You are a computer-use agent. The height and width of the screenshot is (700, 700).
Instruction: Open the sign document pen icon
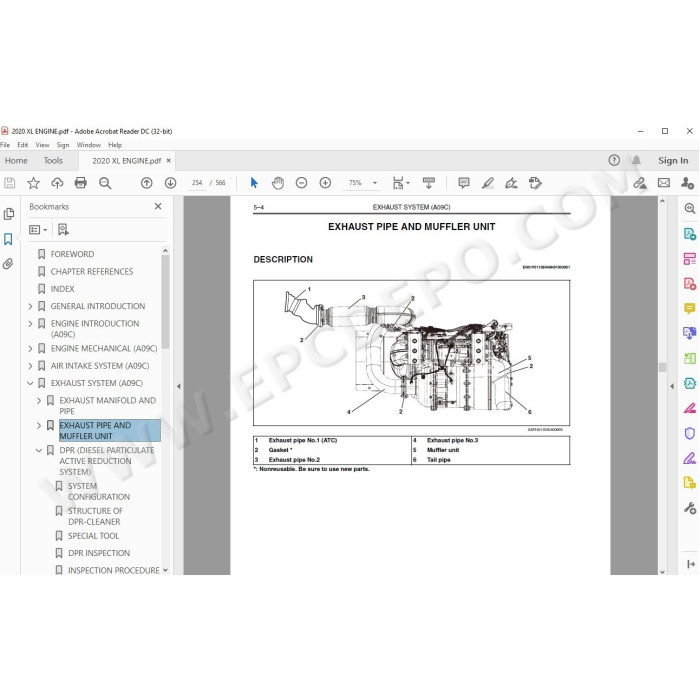[x=511, y=183]
